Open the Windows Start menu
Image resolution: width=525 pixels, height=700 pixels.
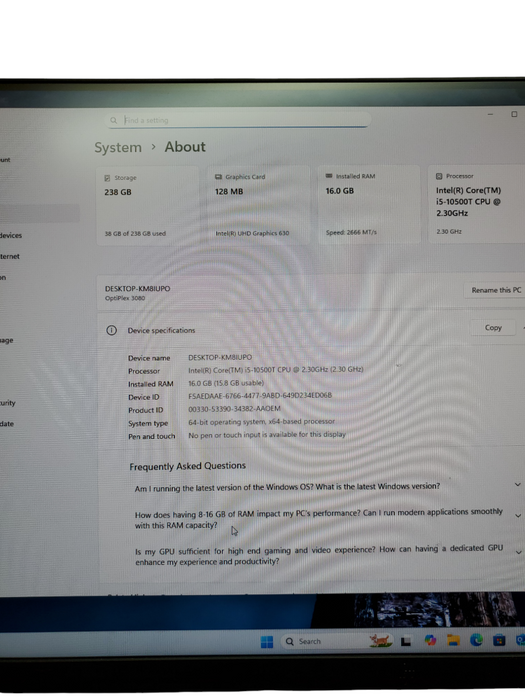[267, 642]
